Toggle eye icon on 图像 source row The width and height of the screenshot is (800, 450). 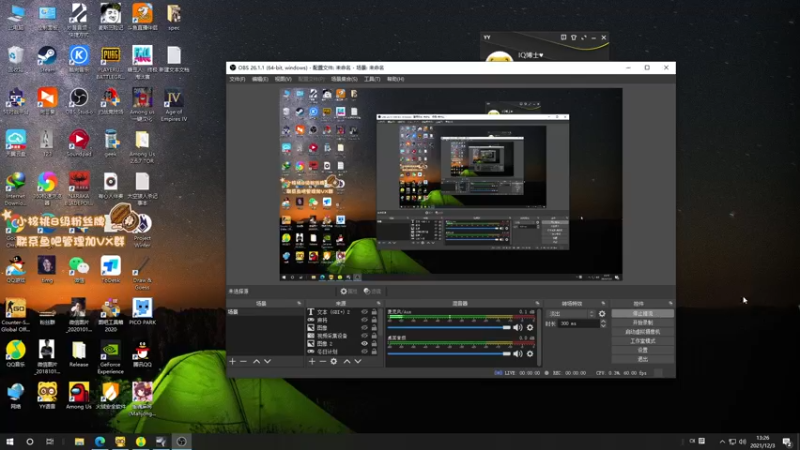coord(364,328)
